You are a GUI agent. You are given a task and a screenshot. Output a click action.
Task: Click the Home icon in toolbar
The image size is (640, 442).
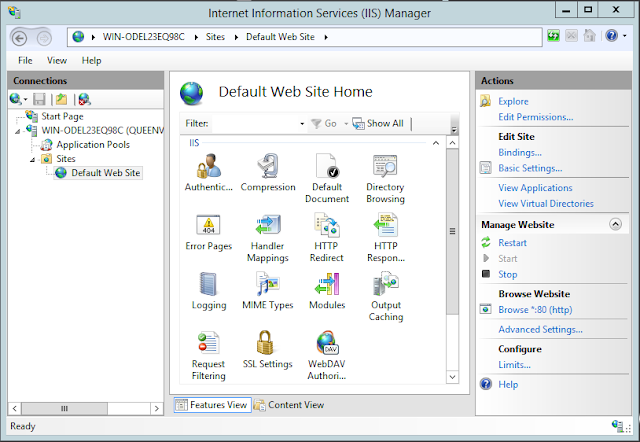tap(589, 36)
